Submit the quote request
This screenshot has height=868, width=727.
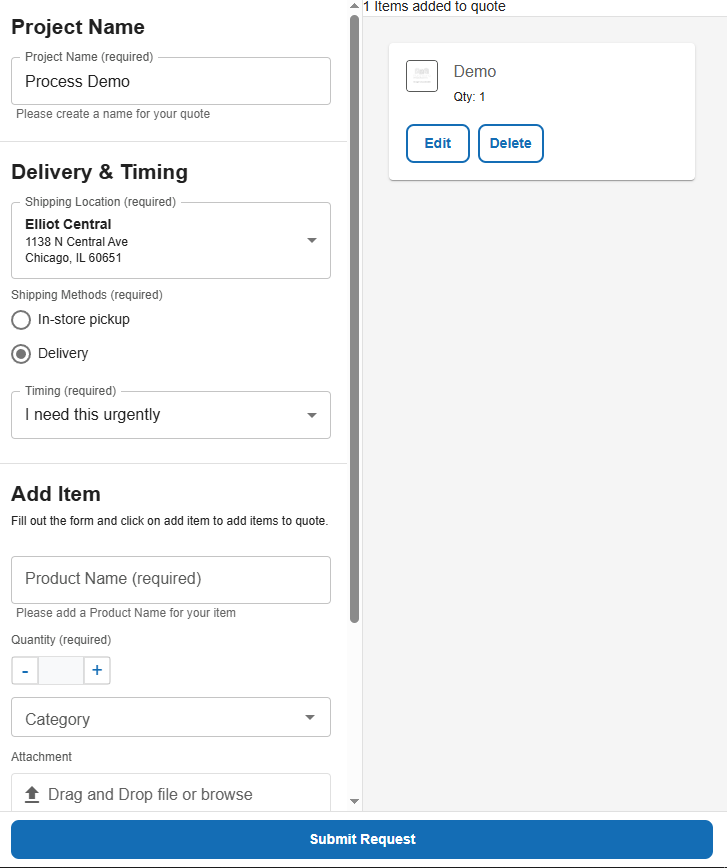coord(362,839)
